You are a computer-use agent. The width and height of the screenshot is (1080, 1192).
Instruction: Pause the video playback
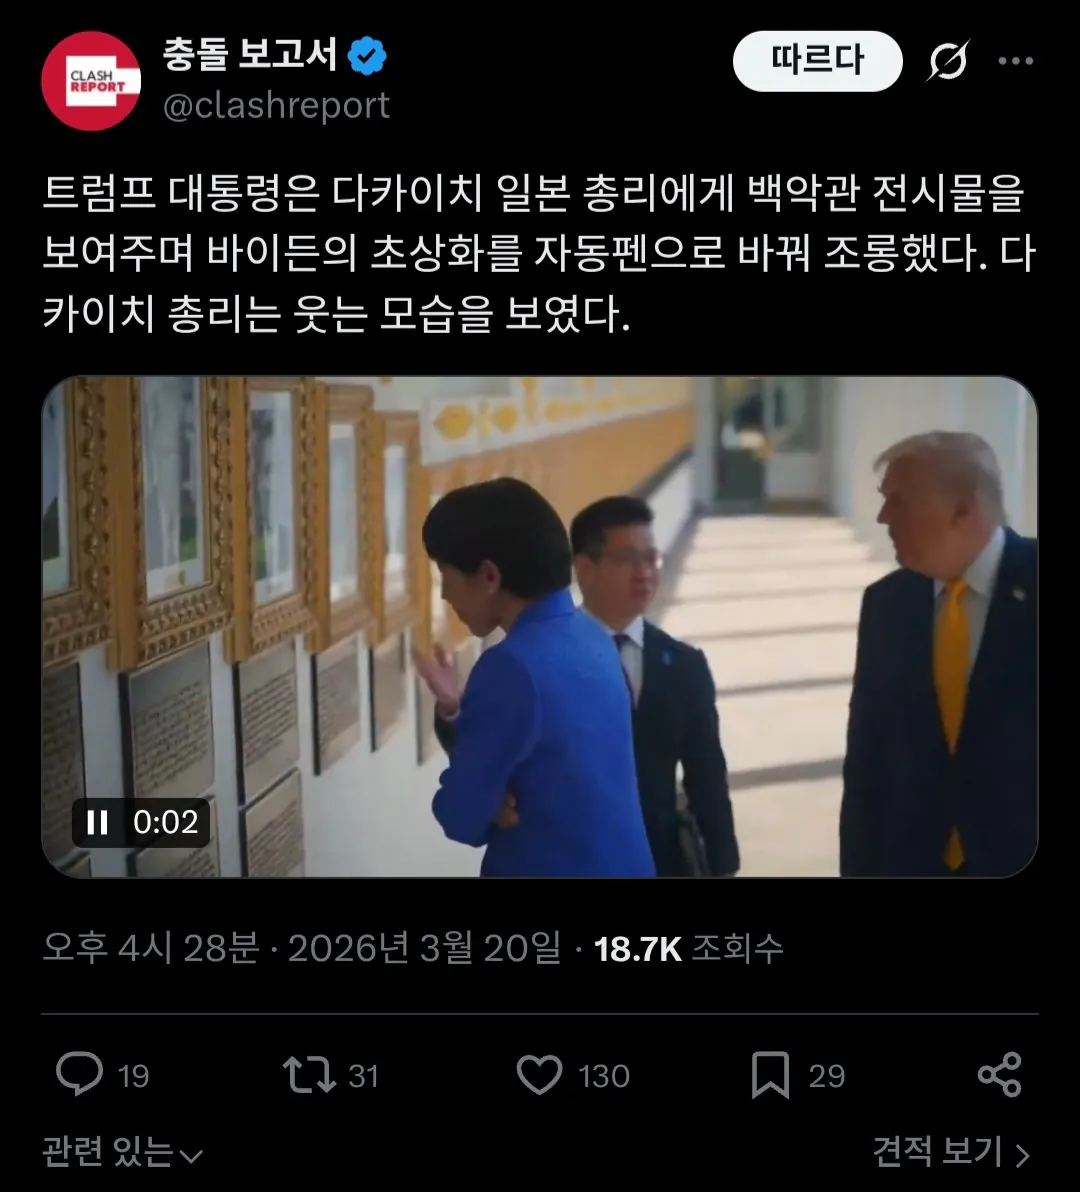coord(97,822)
